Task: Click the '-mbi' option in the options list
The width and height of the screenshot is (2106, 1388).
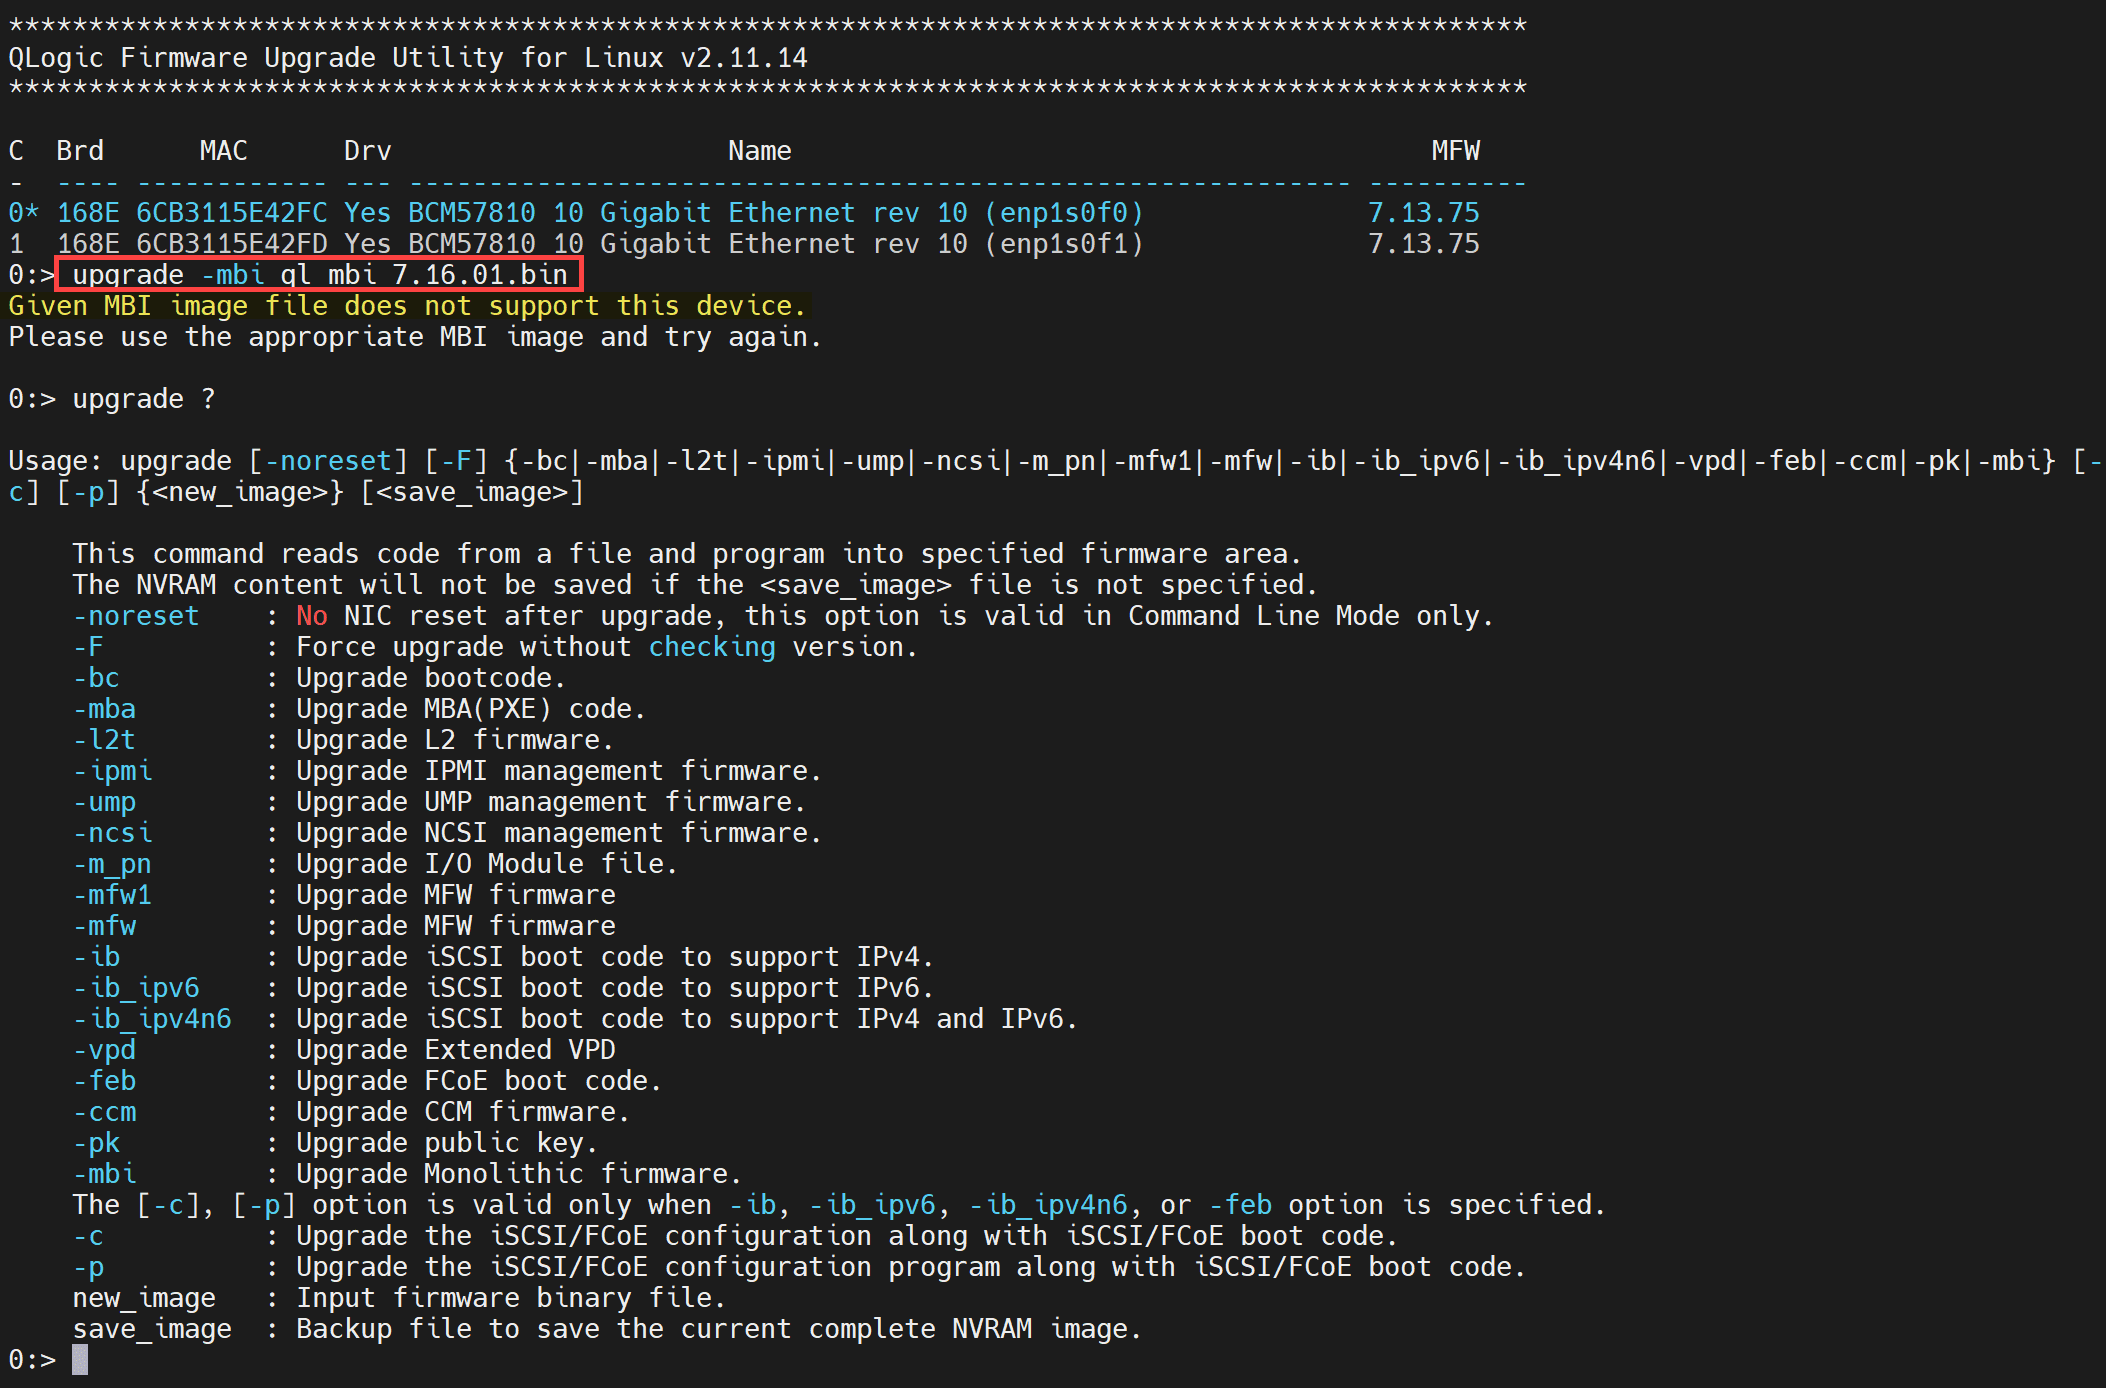Action: click(x=103, y=1174)
